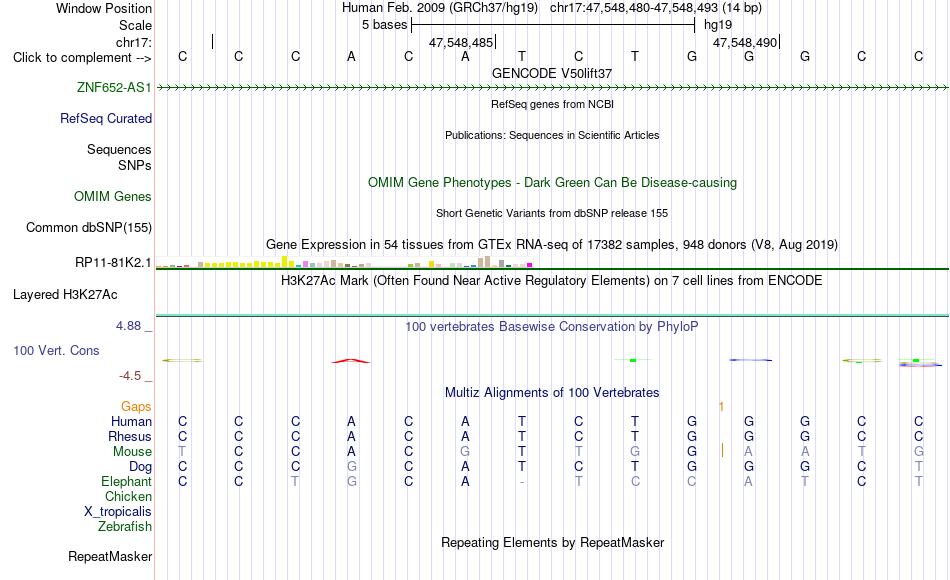
Task: Click the GTEx tissue expression bar chart
Action: click(344, 262)
